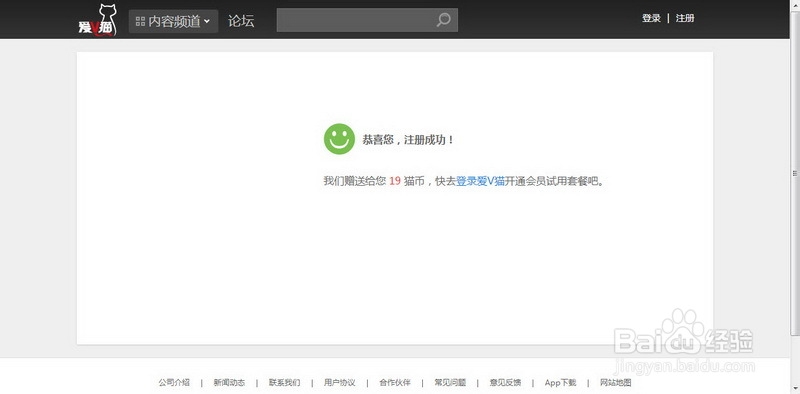The image size is (800, 394).
Task: Click the 爱V猫 cat logo
Action: (x=98, y=20)
